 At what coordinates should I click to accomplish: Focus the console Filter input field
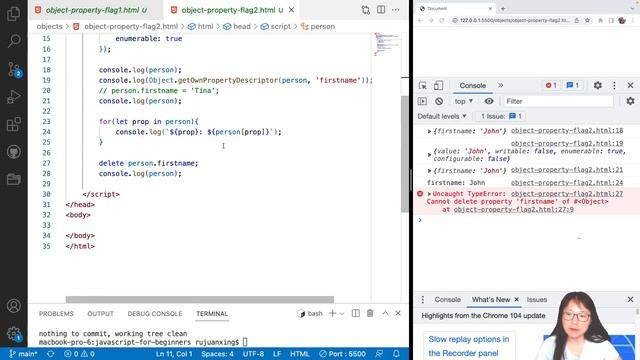558,101
